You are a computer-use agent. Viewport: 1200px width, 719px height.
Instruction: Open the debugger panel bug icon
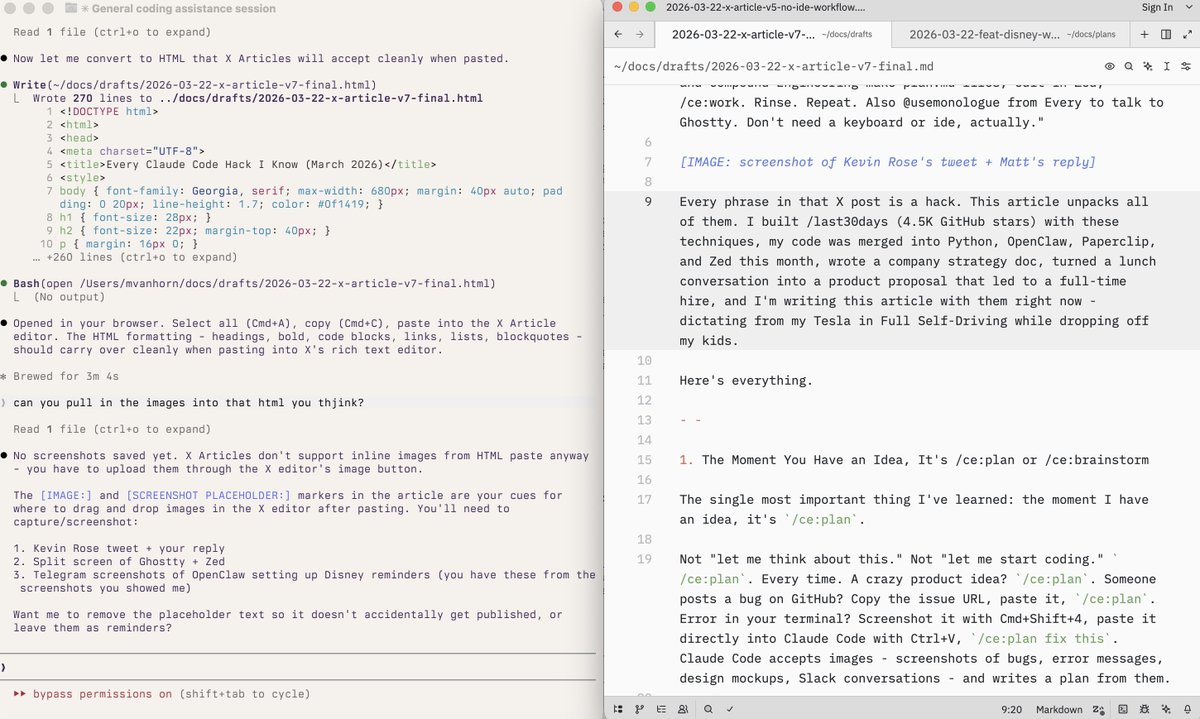pyautogui.click(x=1145, y=709)
